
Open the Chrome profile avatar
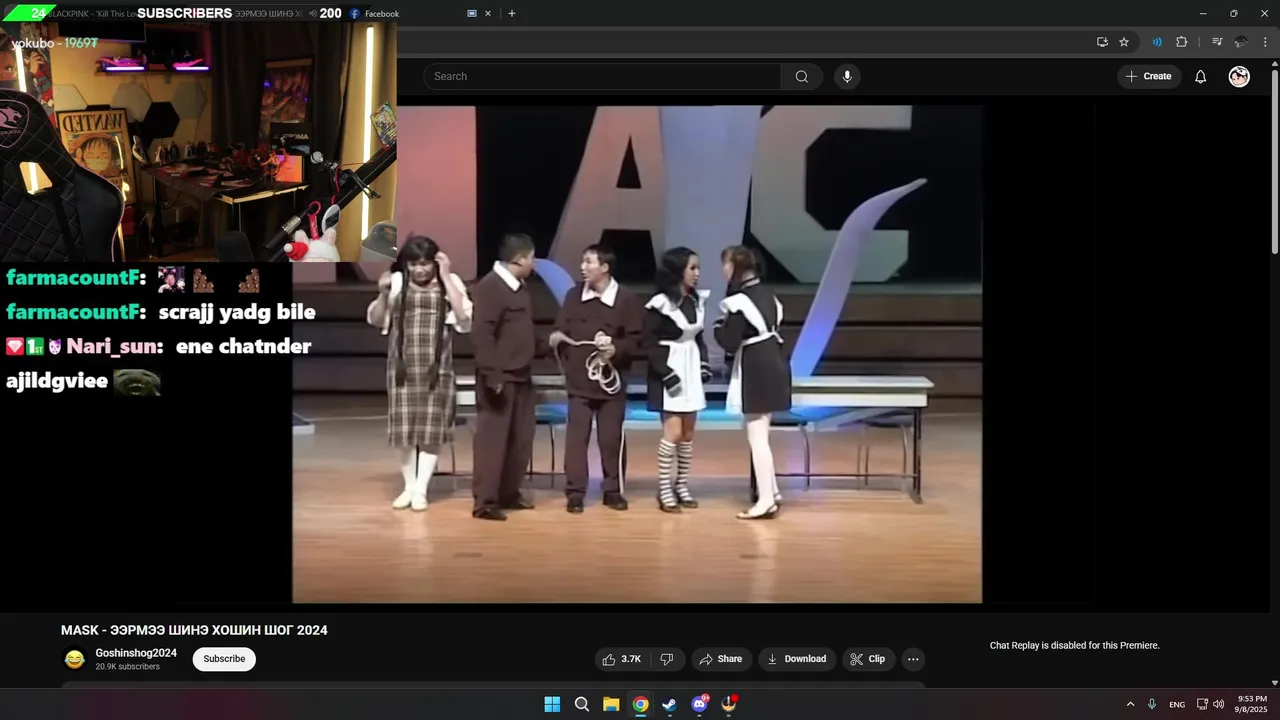(x=1241, y=42)
